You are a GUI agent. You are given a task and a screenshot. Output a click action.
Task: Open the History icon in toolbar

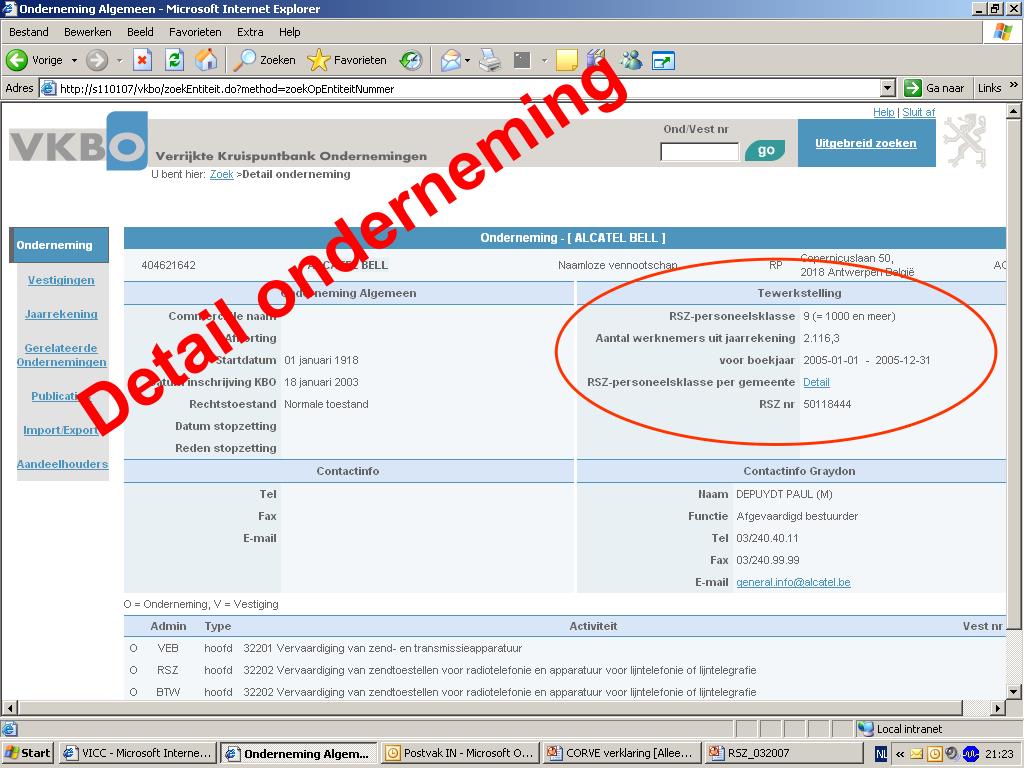coord(411,60)
